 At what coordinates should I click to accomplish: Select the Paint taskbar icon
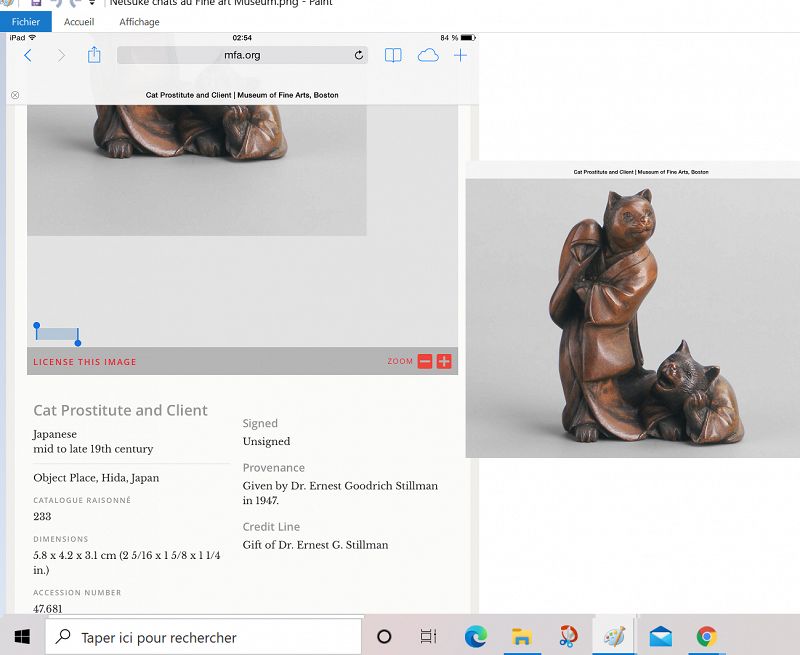pyautogui.click(x=614, y=636)
